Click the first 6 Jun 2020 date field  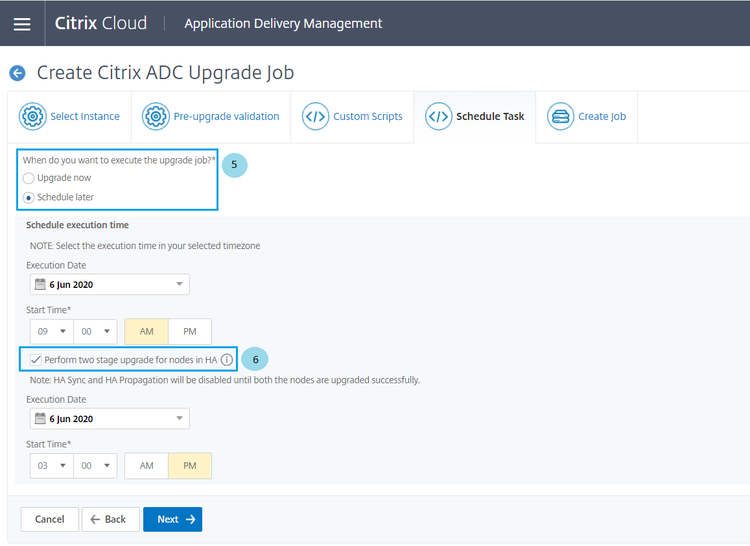pos(110,284)
